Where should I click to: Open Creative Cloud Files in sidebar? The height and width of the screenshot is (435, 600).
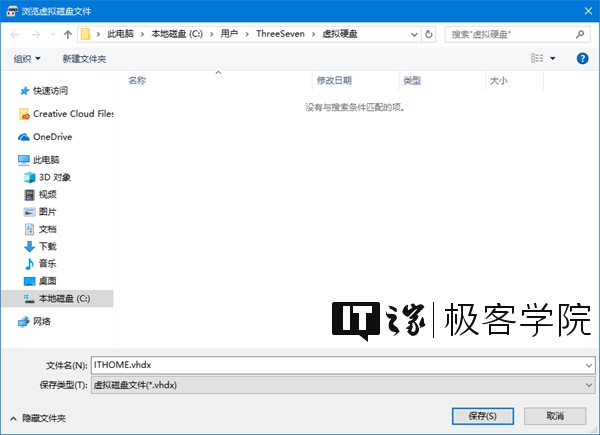coord(70,114)
